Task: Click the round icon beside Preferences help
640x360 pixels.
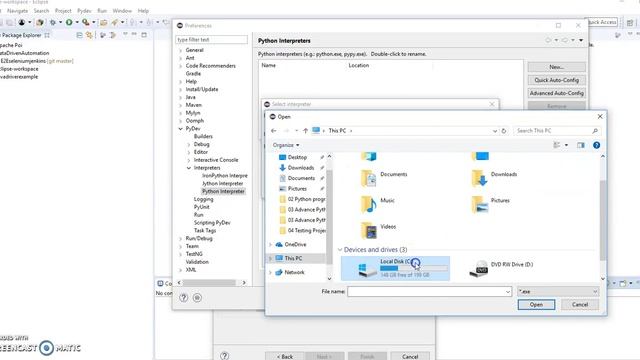Action: [x=197, y=298]
